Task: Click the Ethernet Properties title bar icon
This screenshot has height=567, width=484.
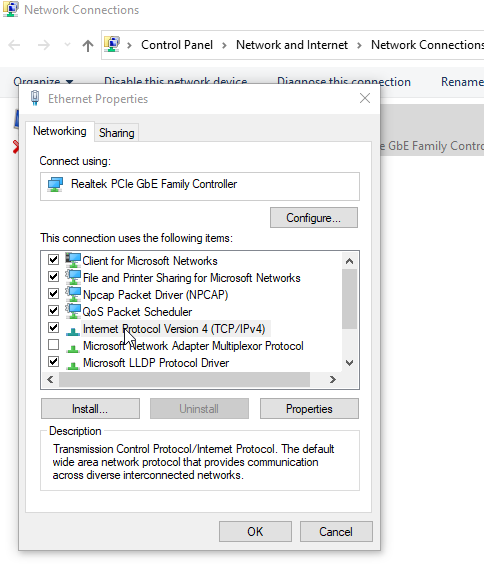Action: 35,98
